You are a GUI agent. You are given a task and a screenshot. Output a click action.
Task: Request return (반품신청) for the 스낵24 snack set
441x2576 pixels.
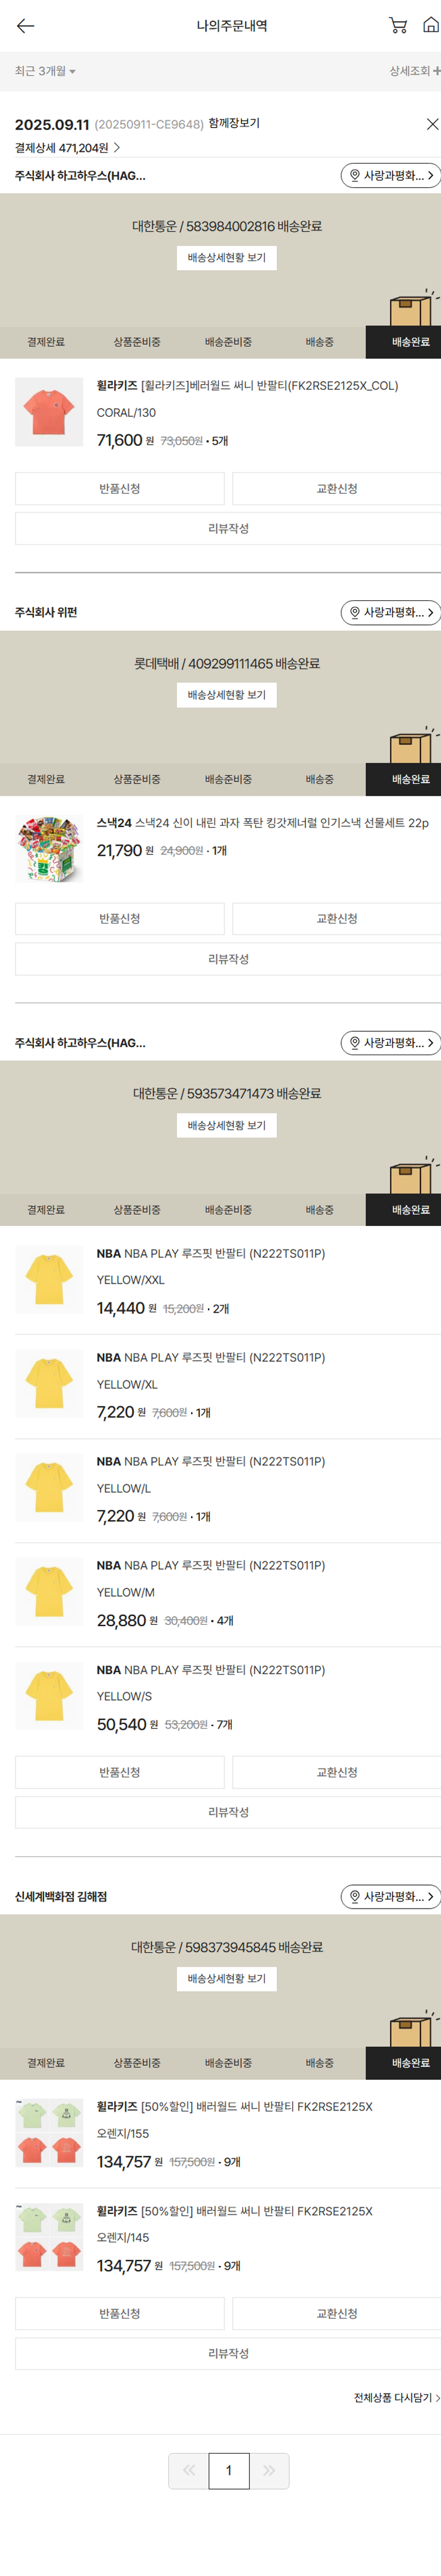[120, 918]
